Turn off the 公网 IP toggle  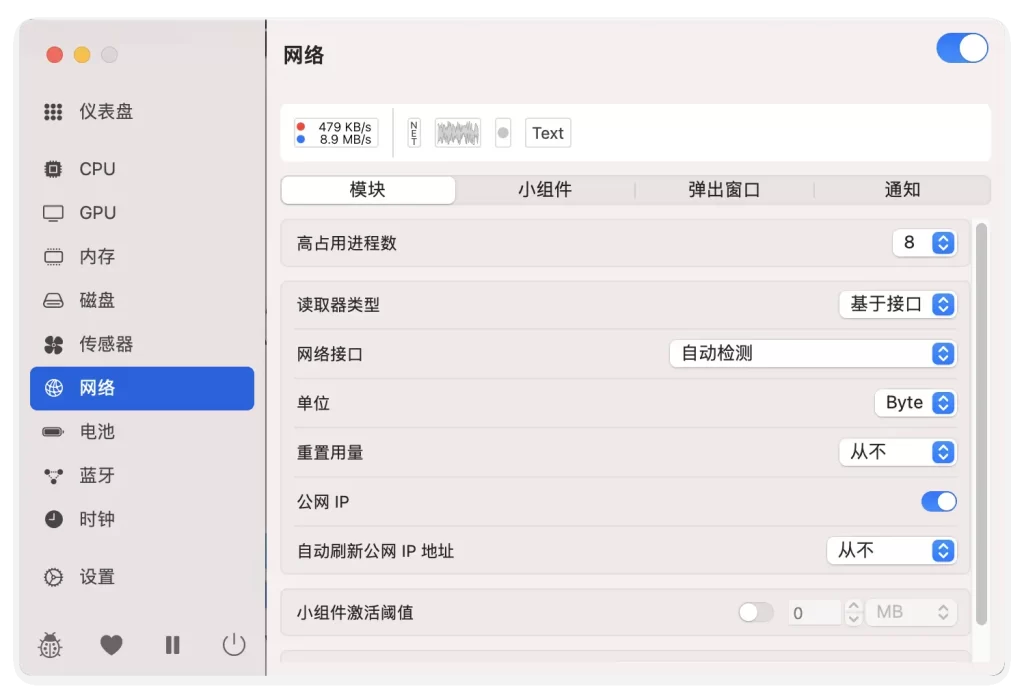coord(938,501)
